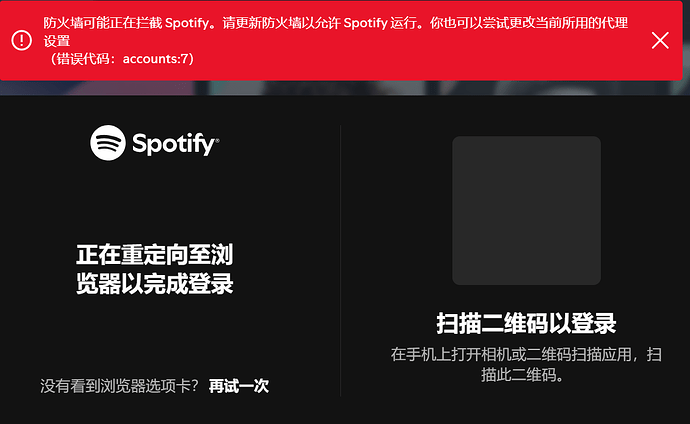Viewport: 690px width, 424px height.
Task: Click the 没有看到浏览器选项卡？ text
Action: pos(119,386)
